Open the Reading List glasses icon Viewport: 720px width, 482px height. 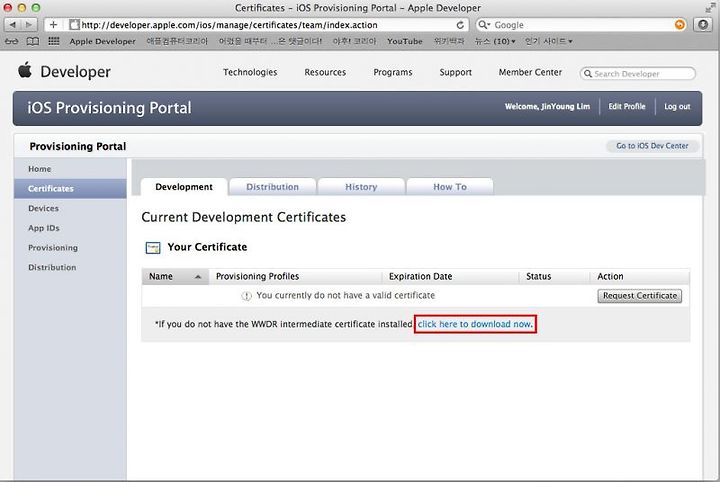click(11, 41)
